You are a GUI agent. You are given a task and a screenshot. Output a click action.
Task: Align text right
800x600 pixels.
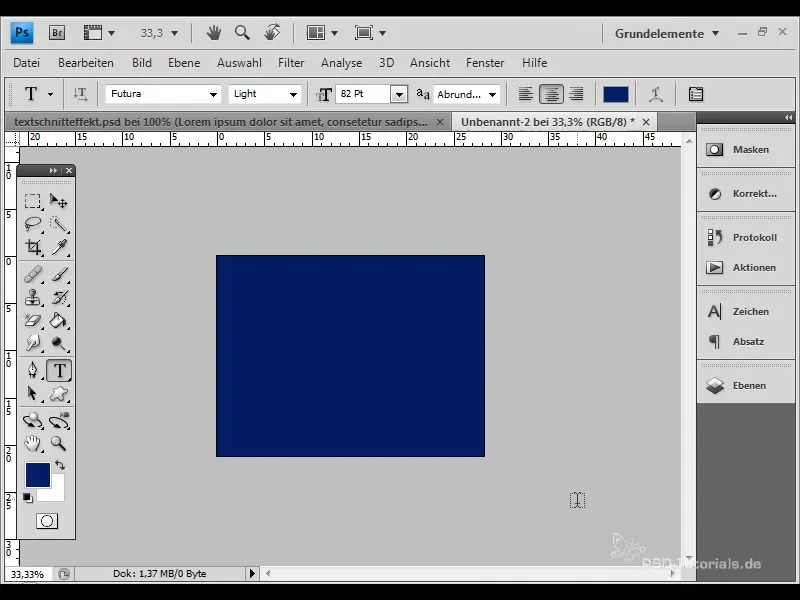576,94
